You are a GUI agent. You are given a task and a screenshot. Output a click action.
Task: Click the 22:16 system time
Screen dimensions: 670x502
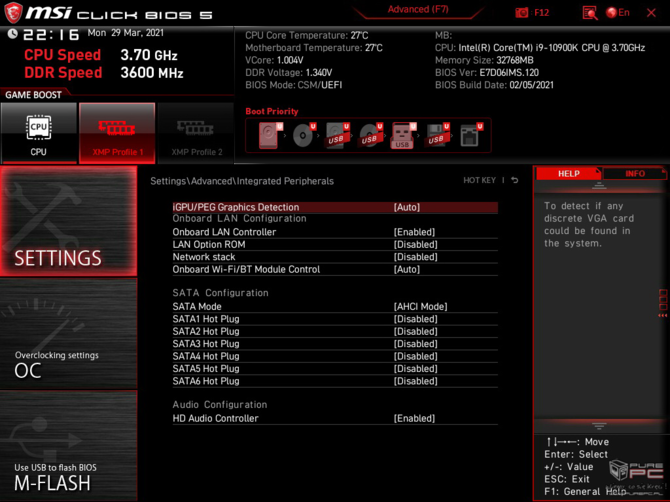[51, 34]
